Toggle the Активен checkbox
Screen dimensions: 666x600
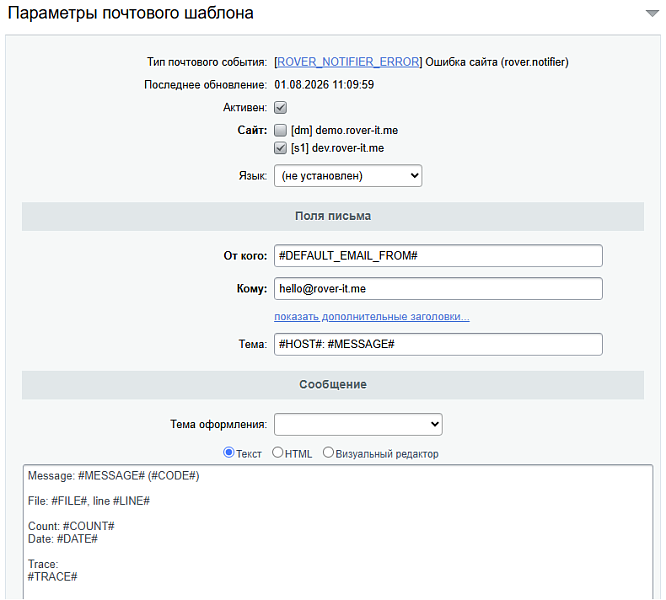[x=280, y=107]
